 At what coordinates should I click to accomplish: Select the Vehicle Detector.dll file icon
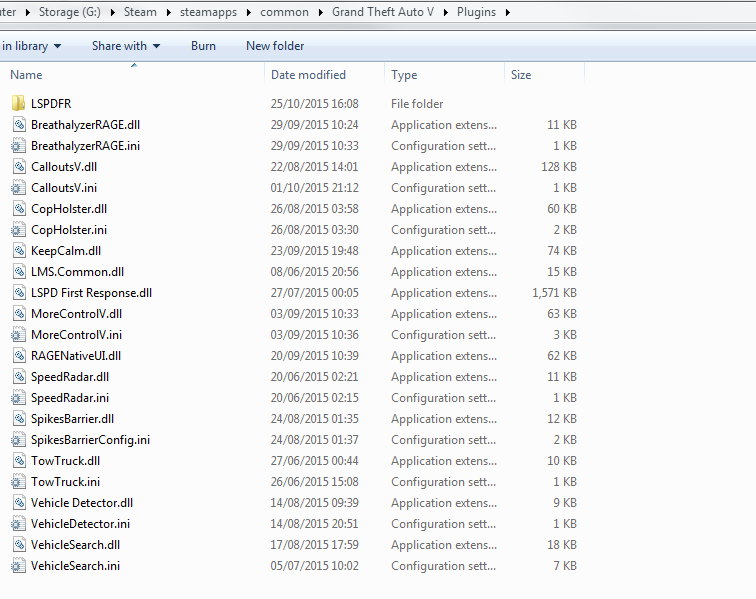coord(18,502)
